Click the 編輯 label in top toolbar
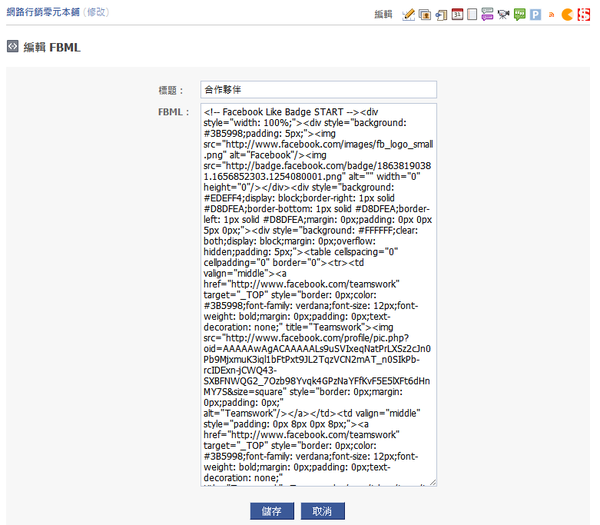Screen dimensions: 600x525 click(x=383, y=15)
